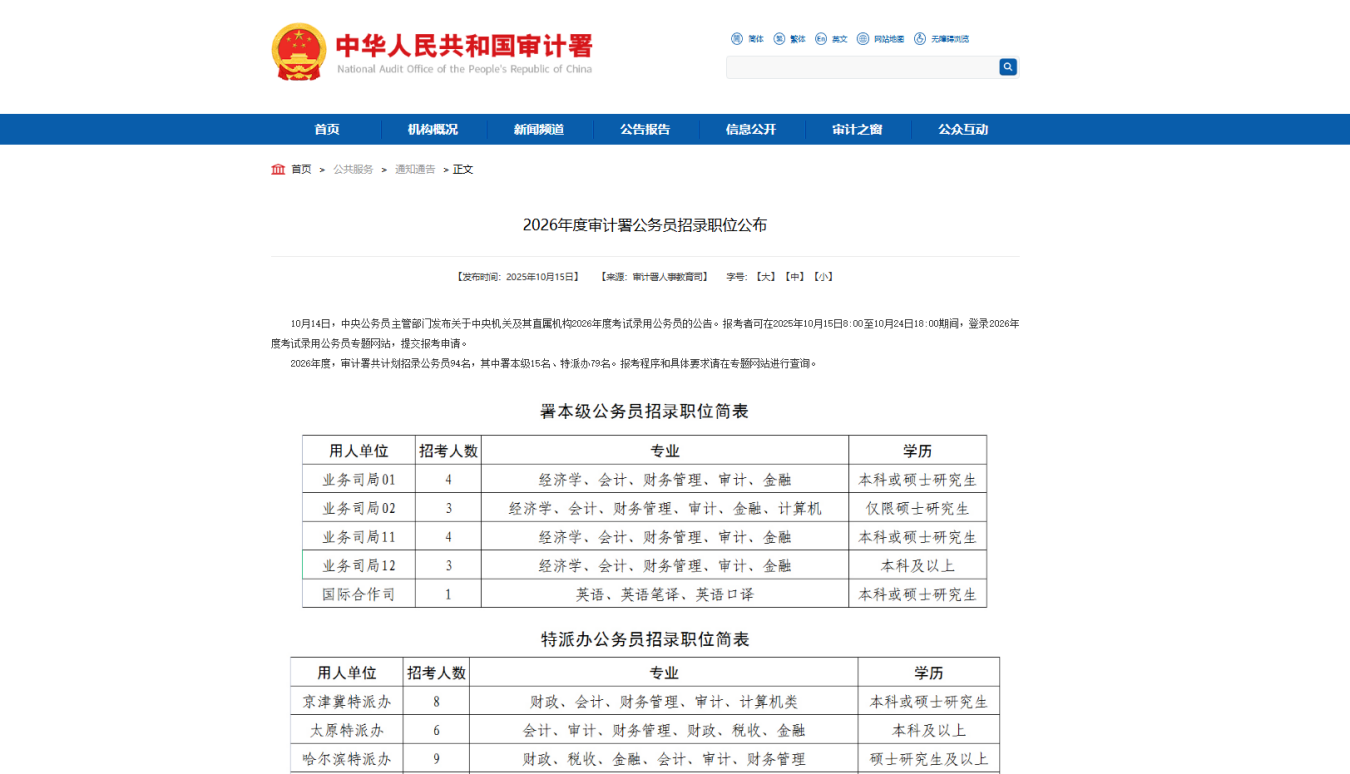This screenshot has height=774, width=1350.
Task: Set font size to 中 (medium)
Action: [x=794, y=277]
